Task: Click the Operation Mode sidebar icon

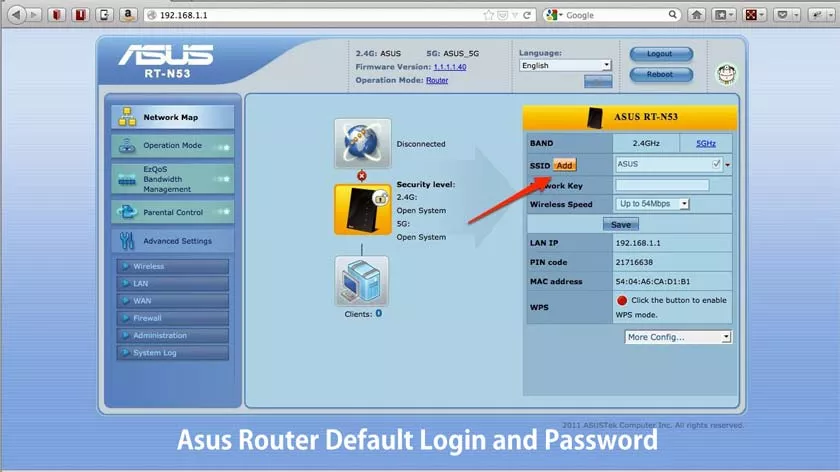Action: pos(127,146)
